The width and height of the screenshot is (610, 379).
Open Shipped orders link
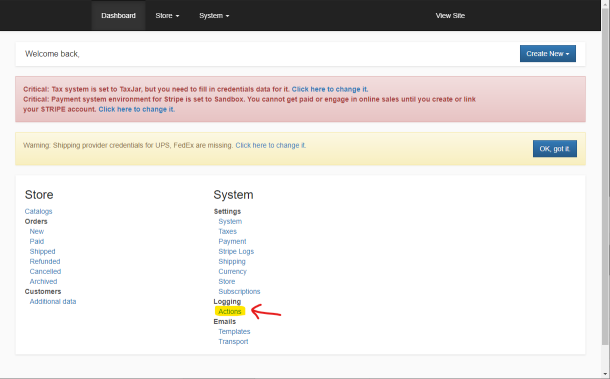(42, 251)
